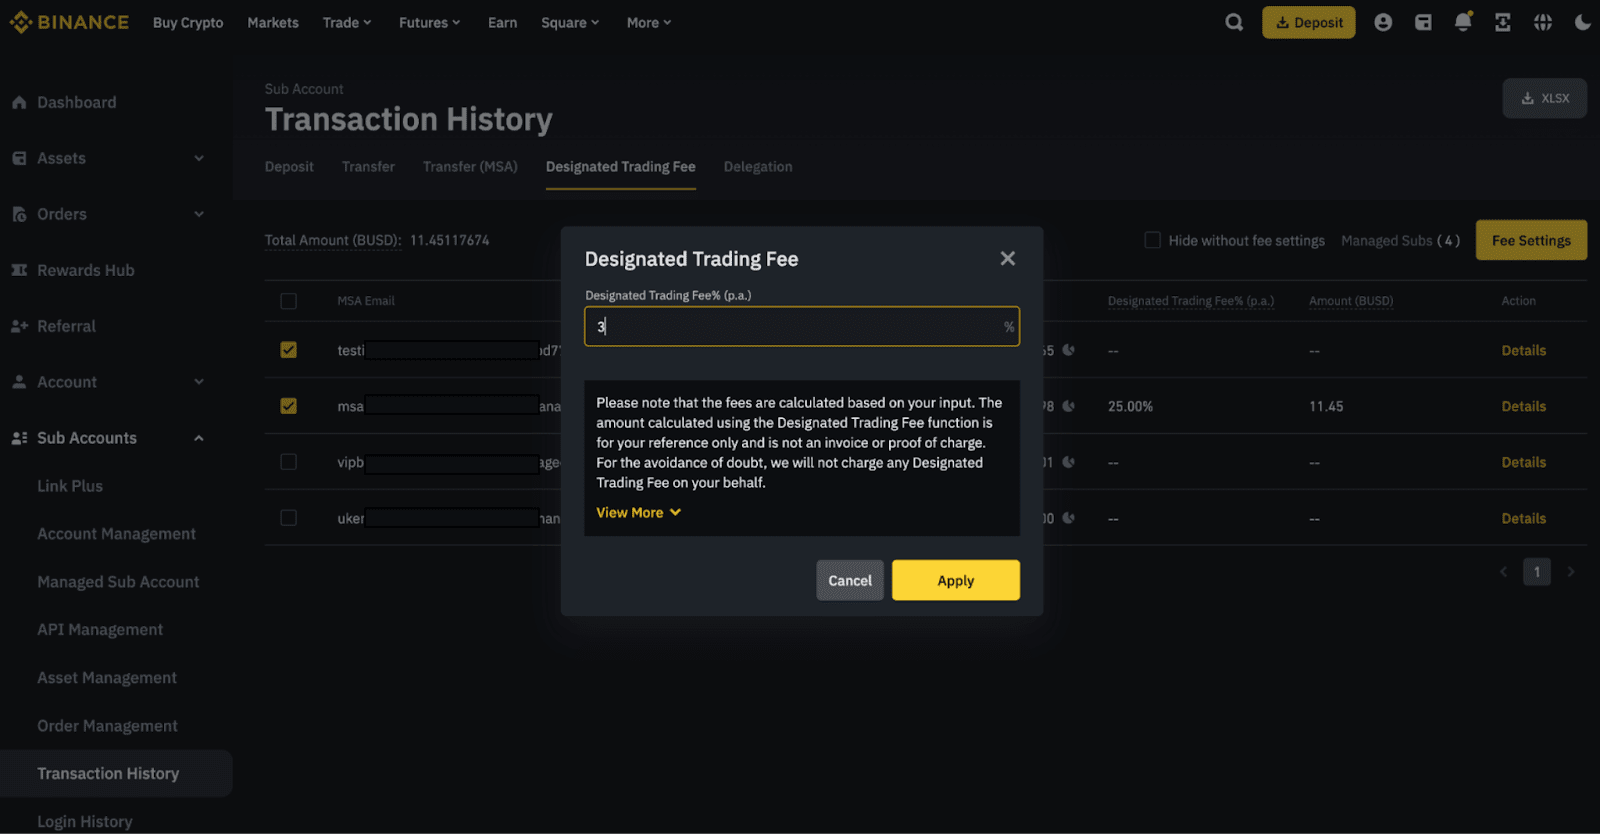Switch to the Delegation tab
Image resolution: width=1600 pixels, height=834 pixels.
click(757, 167)
